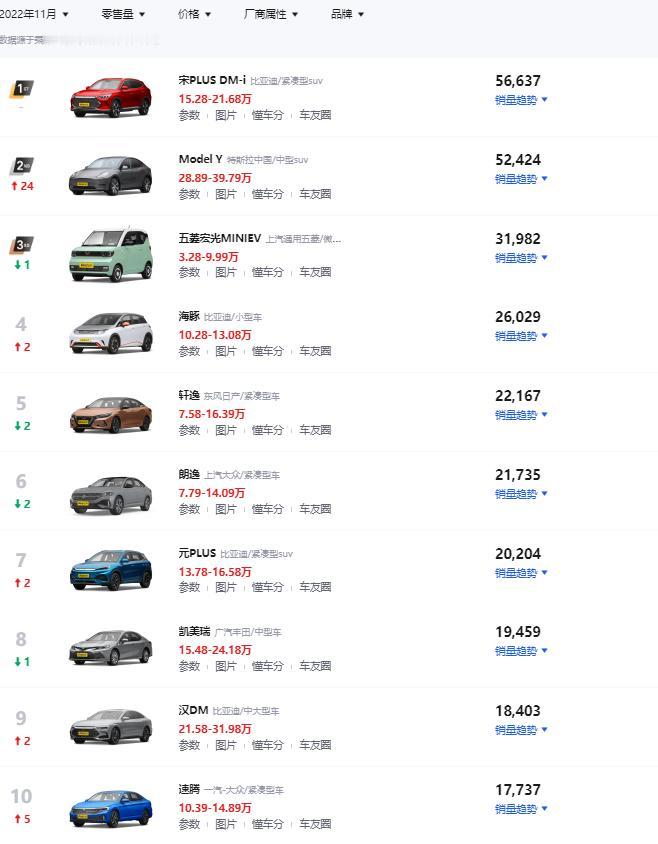
Task: Click the rank 1 gold badge icon
Action: point(21,89)
